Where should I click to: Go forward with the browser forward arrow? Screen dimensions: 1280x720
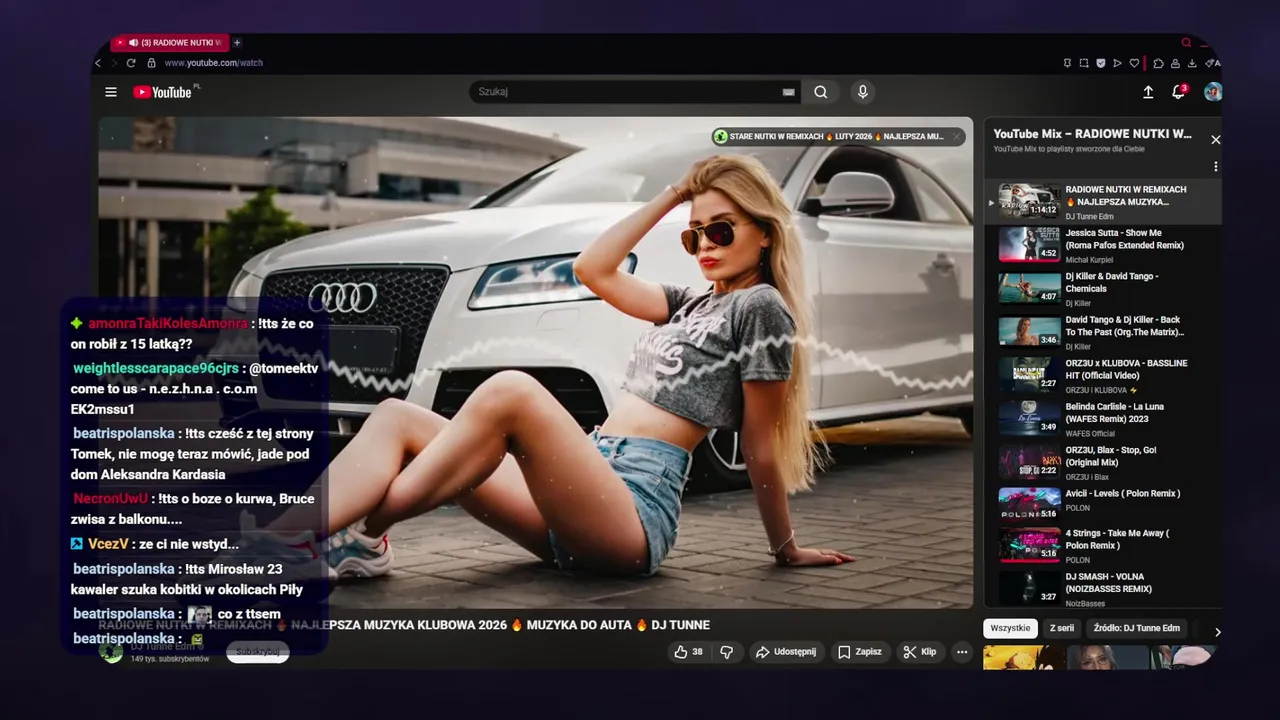[x=114, y=63]
